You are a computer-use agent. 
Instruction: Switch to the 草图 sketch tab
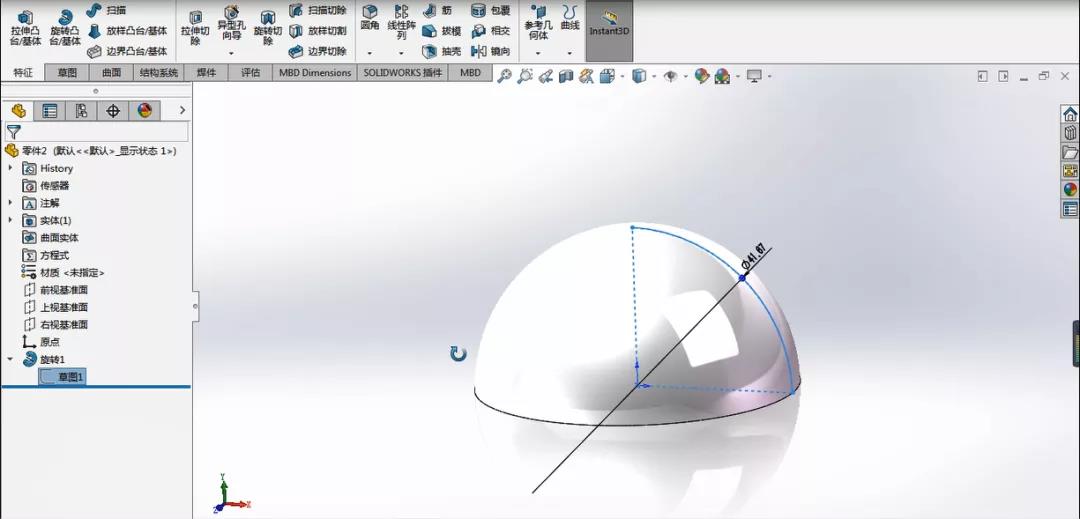[67, 72]
